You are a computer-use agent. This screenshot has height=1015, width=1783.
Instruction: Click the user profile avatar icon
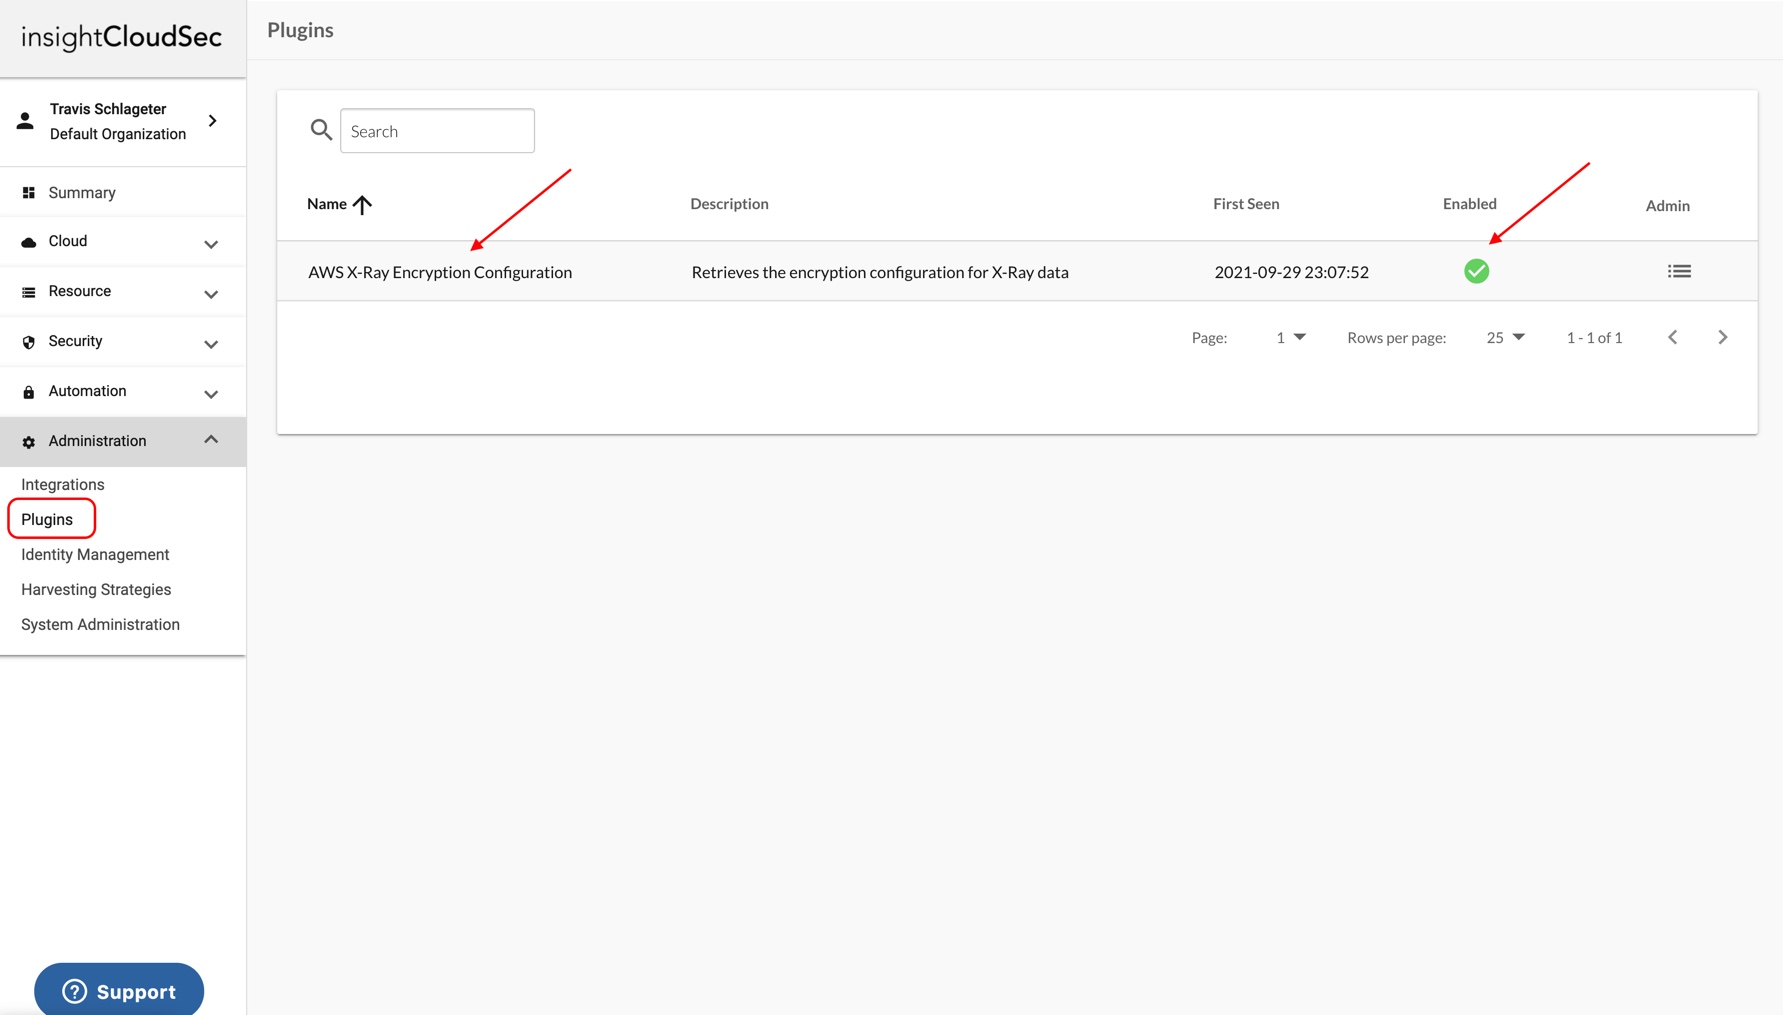coord(25,121)
